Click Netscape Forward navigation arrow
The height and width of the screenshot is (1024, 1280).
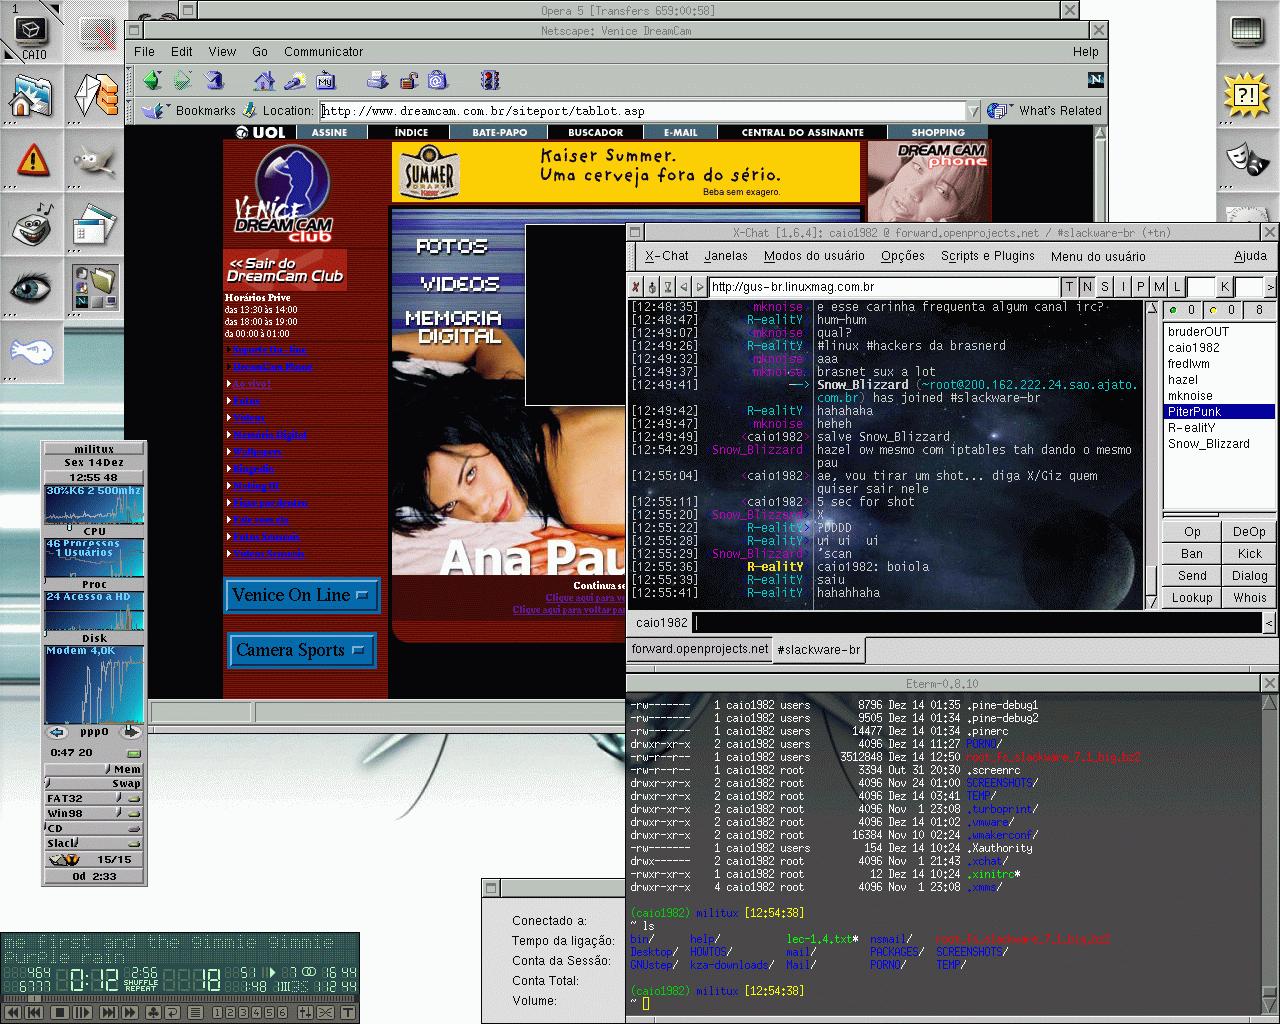(x=182, y=81)
